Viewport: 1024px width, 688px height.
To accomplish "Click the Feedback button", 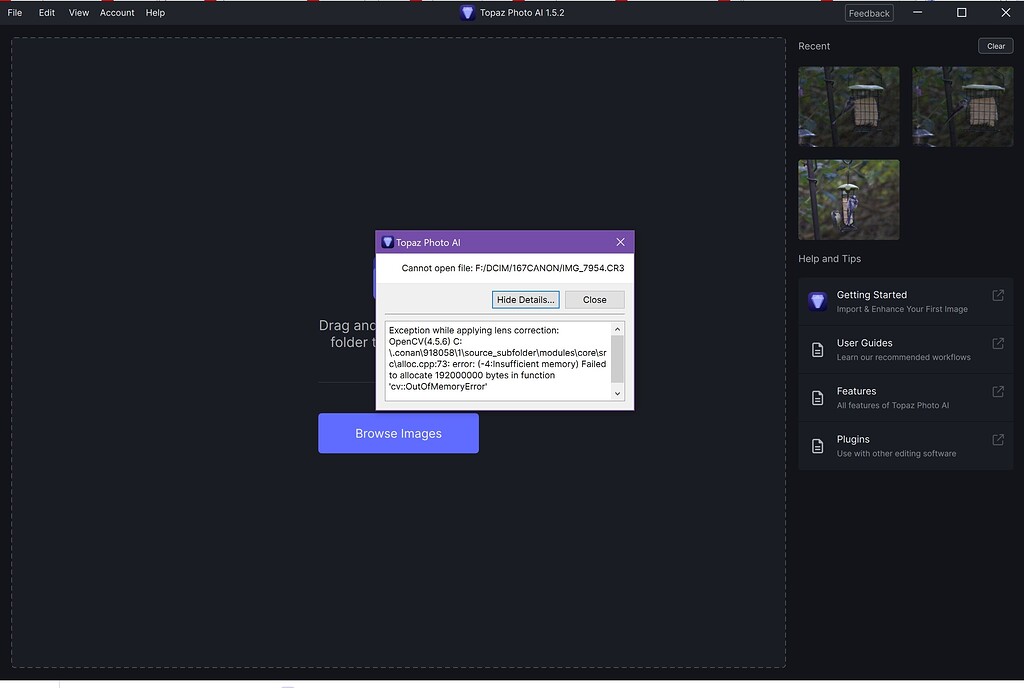I will pyautogui.click(x=869, y=13).
